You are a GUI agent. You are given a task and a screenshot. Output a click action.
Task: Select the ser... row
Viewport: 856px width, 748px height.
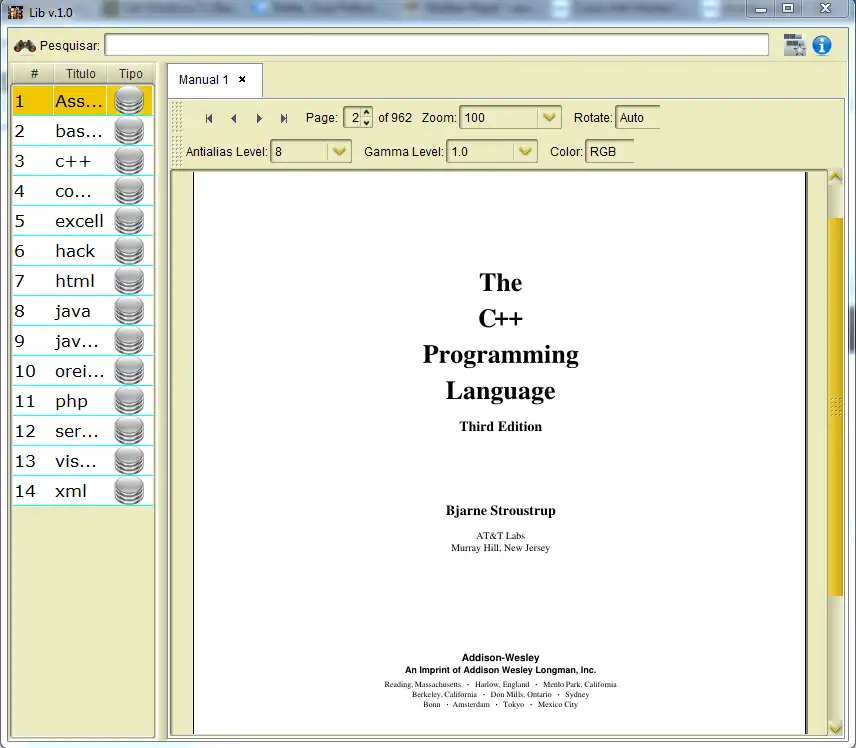[82, 431]
